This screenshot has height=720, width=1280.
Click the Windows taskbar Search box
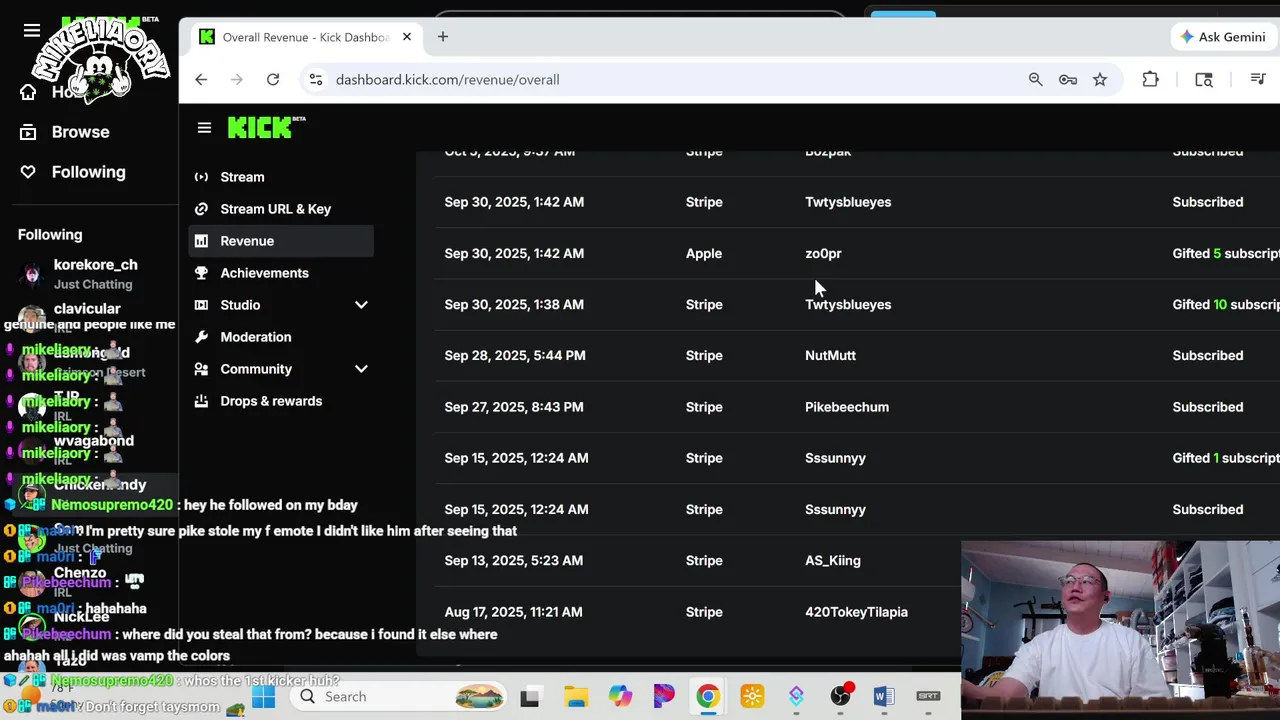(x=397, y=697)
